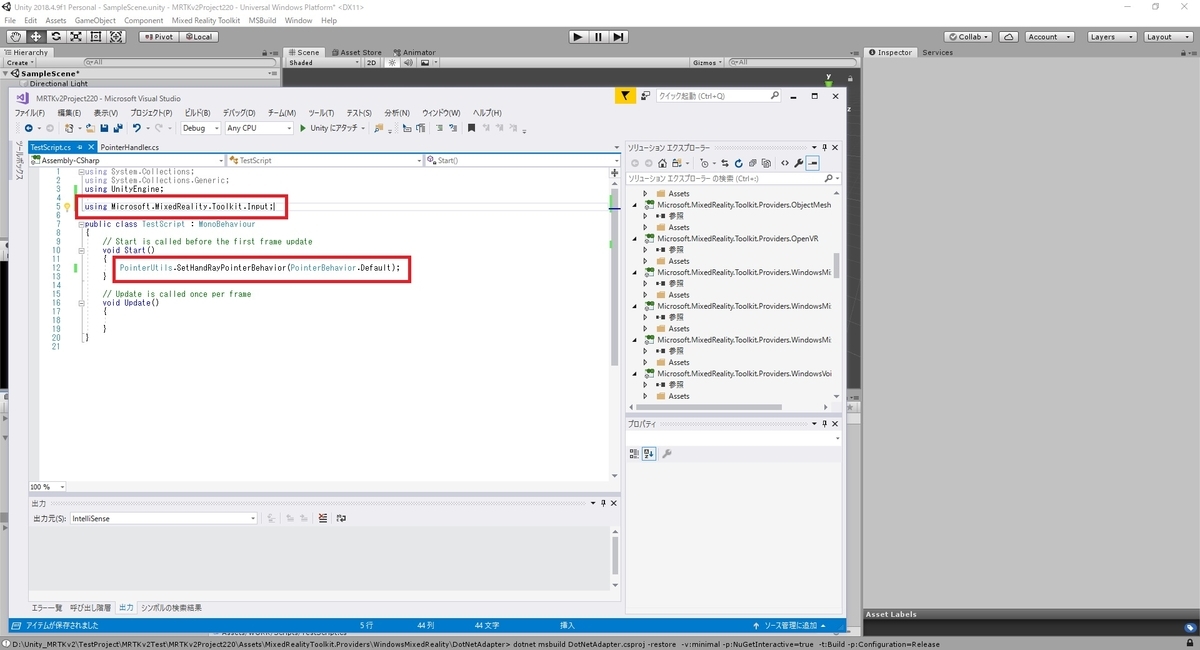Open Visual Studio ビルド(B) menu

pos(197,113)
